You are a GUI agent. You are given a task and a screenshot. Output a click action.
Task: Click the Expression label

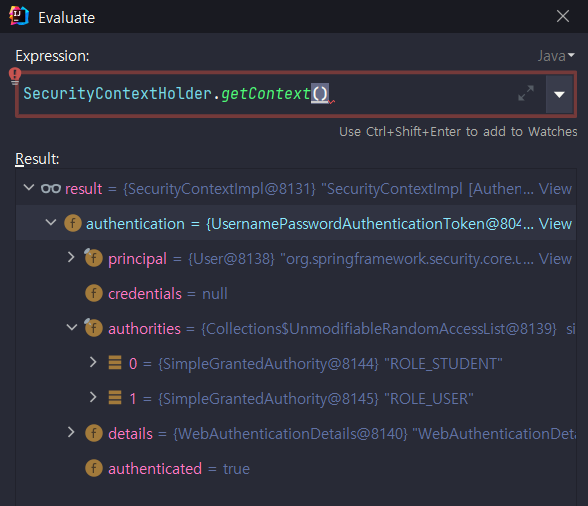pyautogui.click(x=52, y=56)
